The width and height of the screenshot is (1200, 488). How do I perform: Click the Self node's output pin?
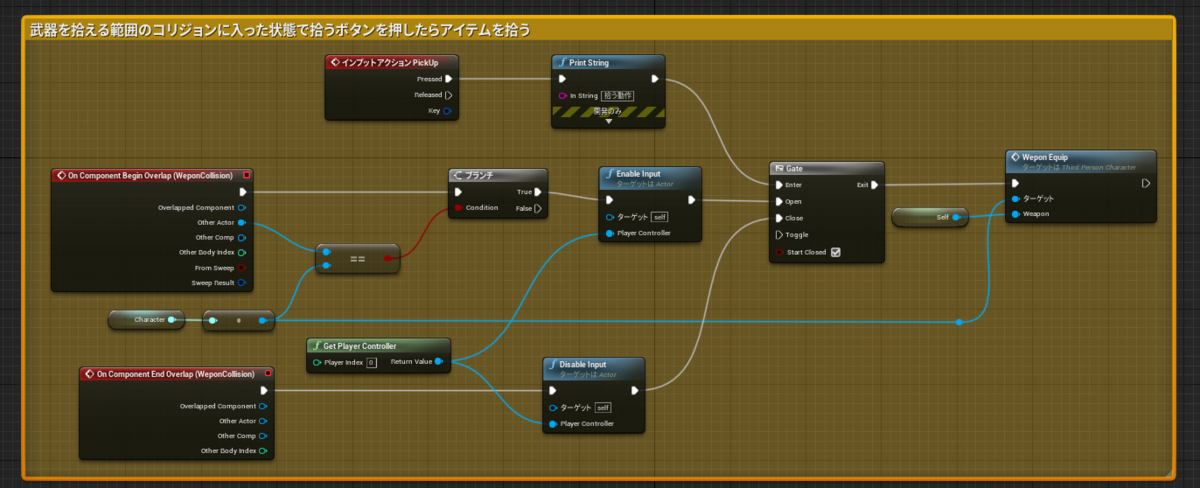pos(956,216)
